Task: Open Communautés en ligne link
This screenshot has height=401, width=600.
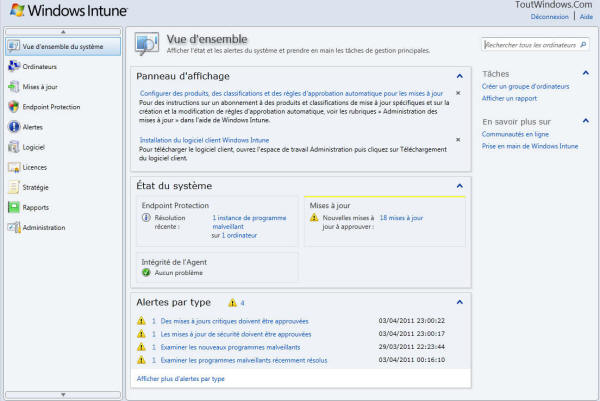Action: point(515,134)
